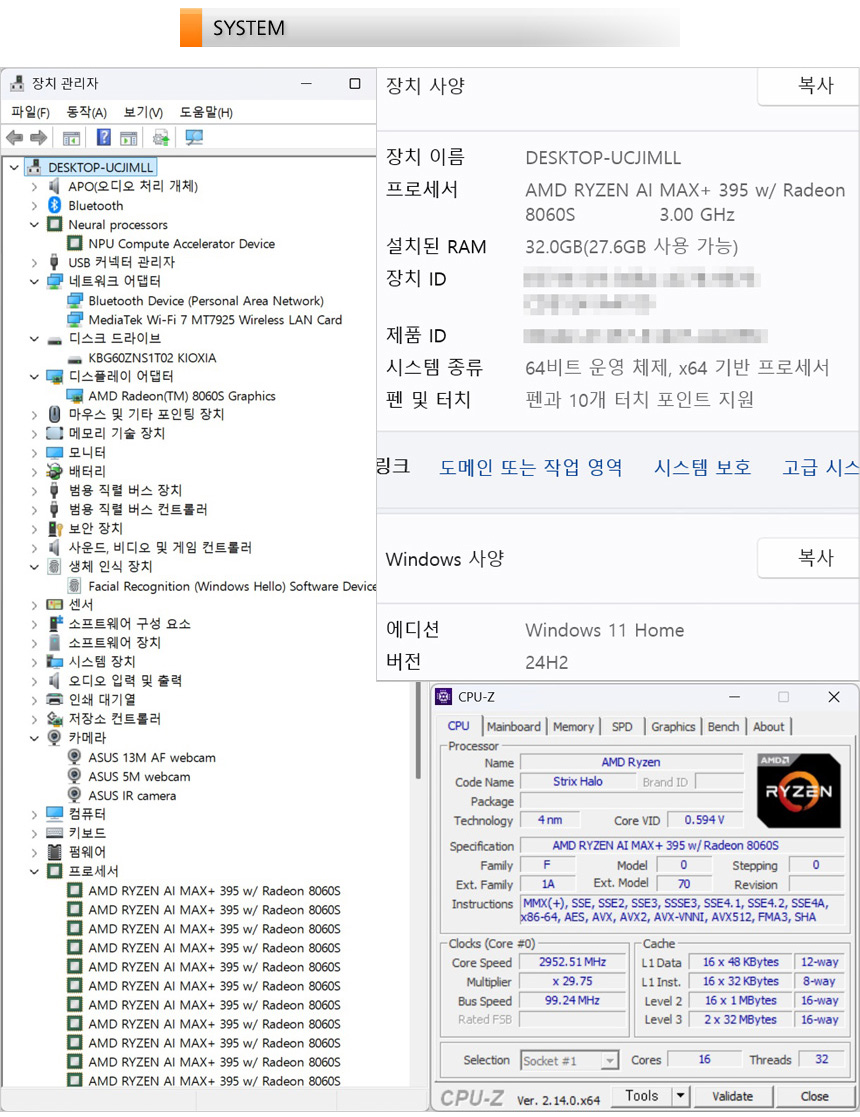Expand the 키보드 category
Viewport: 860px width, 1117px height.
click(35, 833)
